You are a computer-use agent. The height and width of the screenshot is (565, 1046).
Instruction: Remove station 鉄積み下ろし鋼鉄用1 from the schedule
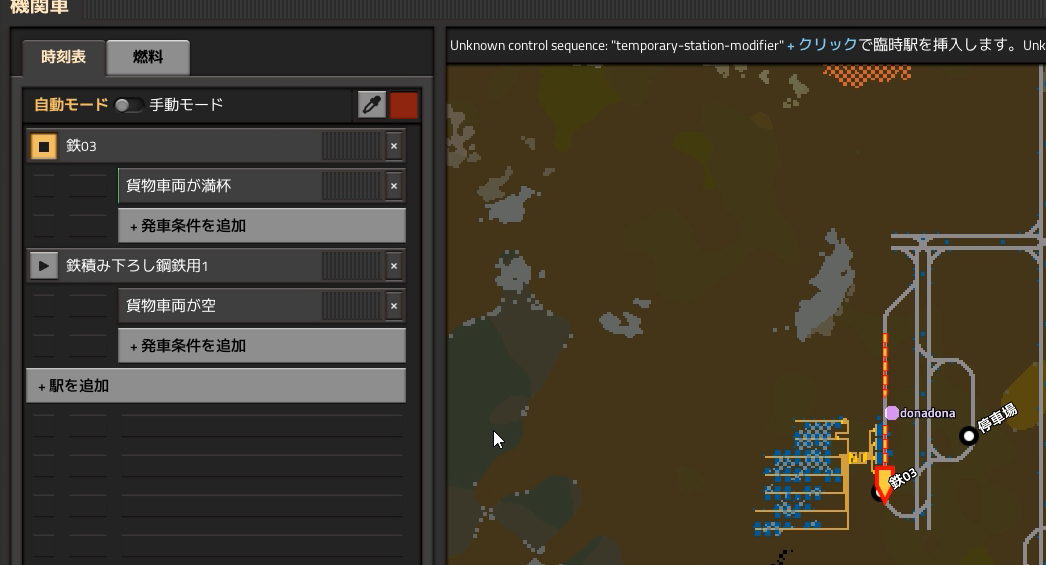coord(394,266)
